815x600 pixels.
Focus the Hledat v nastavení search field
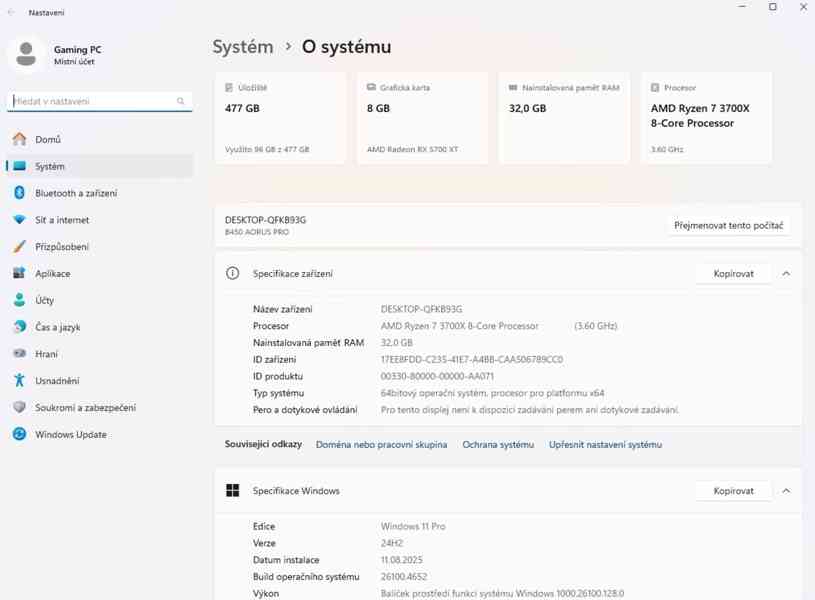tap(100, 101)
